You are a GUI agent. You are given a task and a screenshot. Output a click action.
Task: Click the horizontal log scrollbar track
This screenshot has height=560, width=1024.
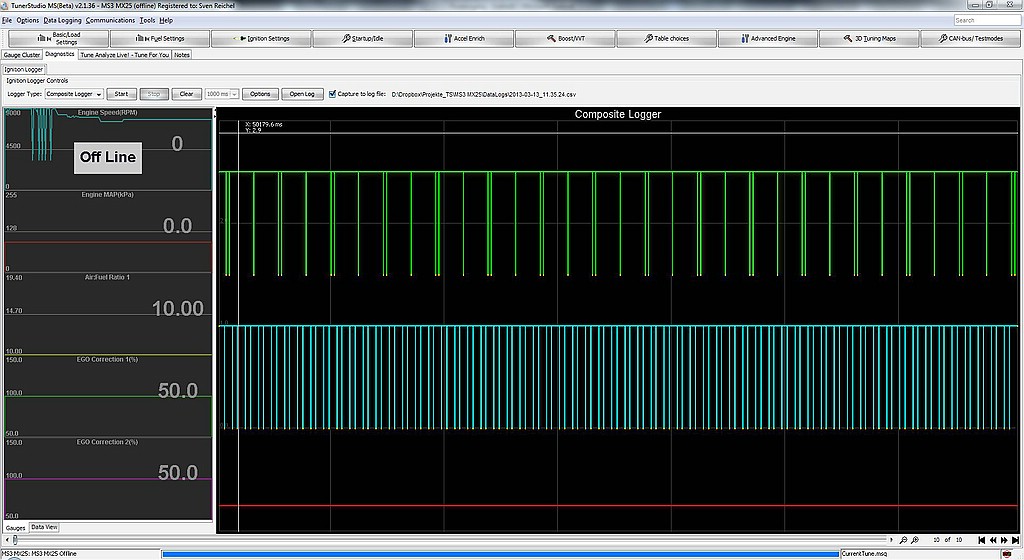(450, 541)
